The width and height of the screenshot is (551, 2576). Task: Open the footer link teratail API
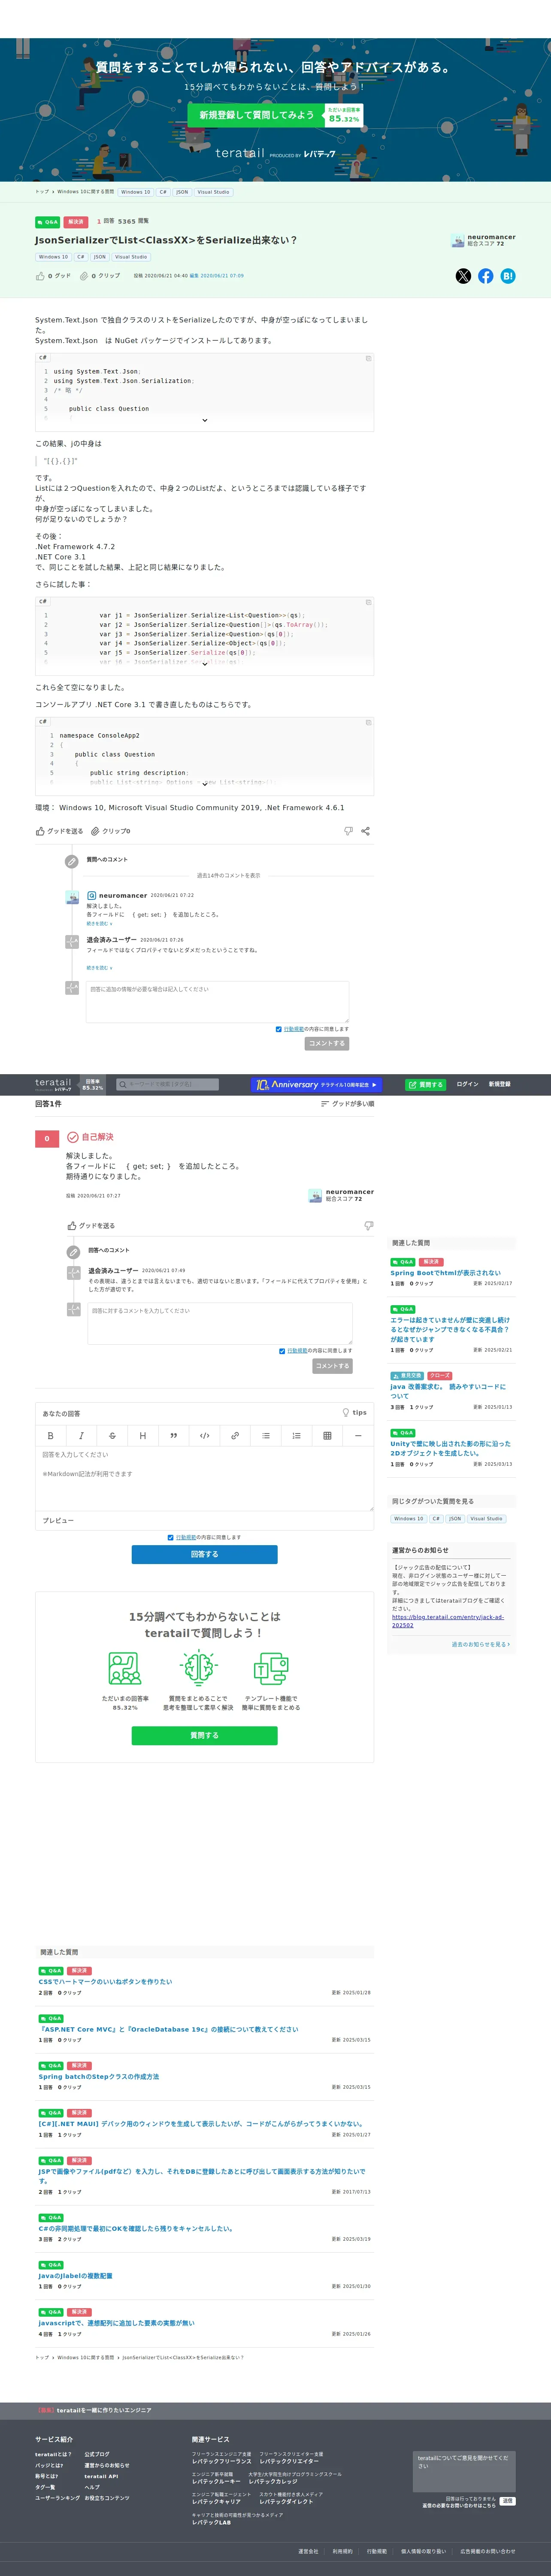tap(101, 2476)
